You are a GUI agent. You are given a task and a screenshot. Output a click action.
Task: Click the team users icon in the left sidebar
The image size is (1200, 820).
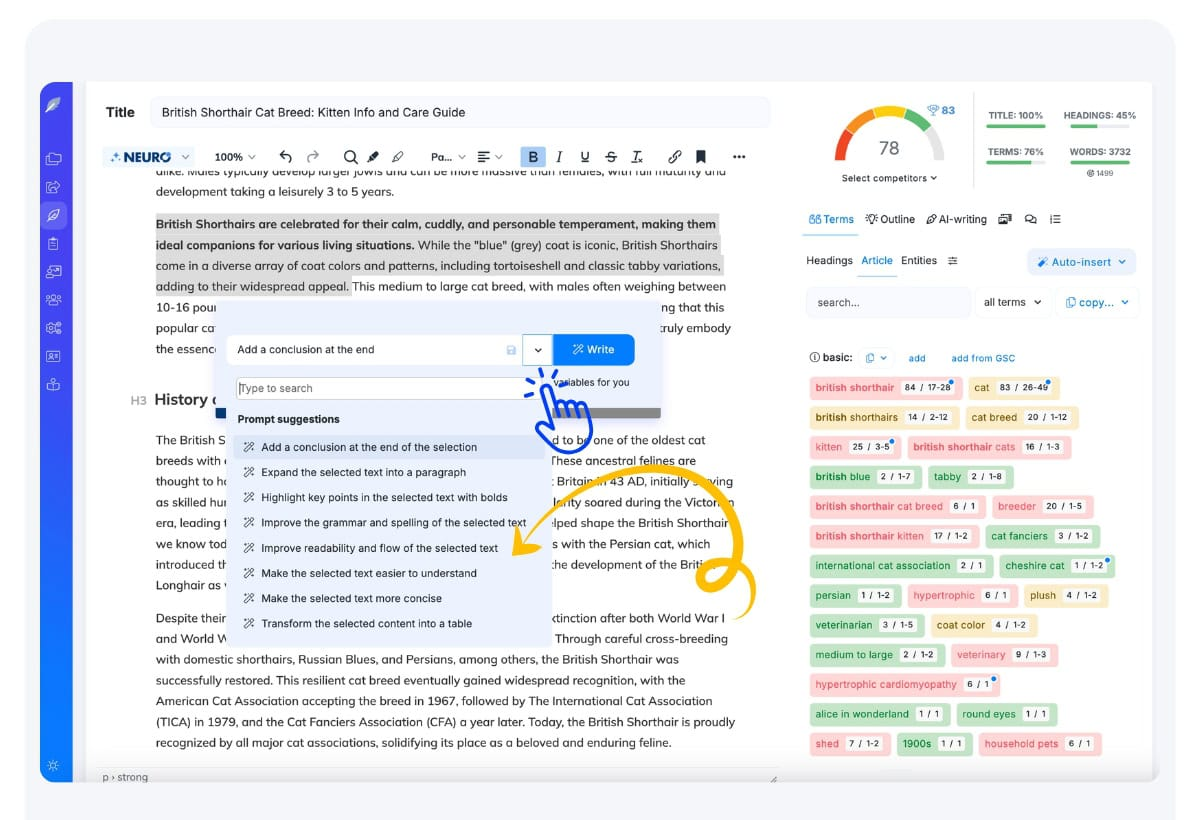(53, 300)
